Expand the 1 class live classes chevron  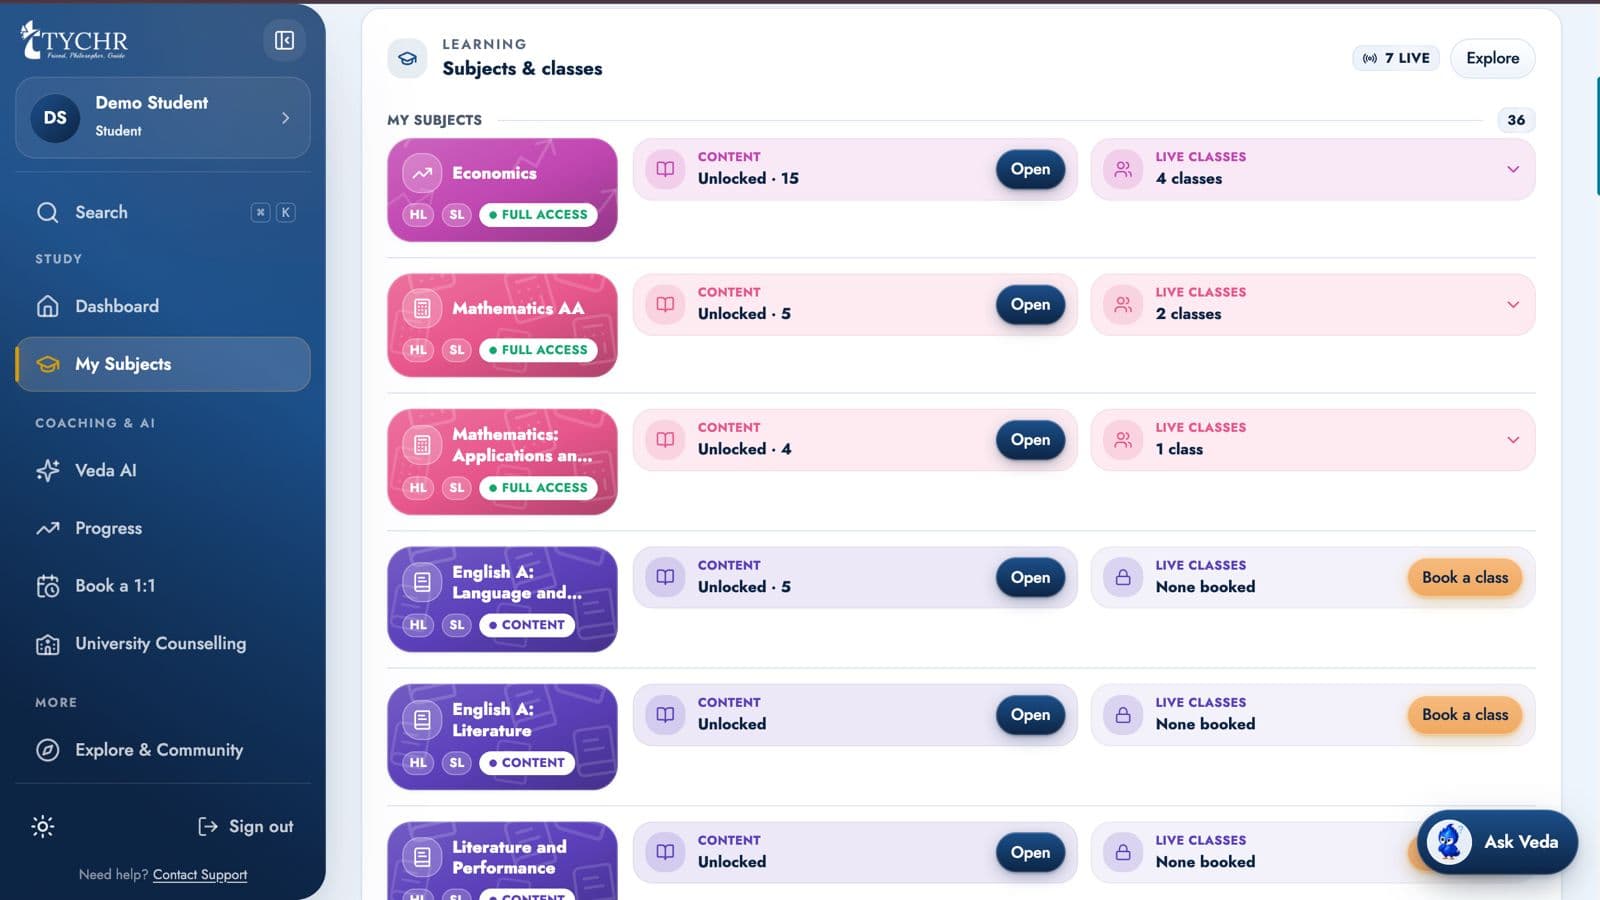[x=1513, y=440]
